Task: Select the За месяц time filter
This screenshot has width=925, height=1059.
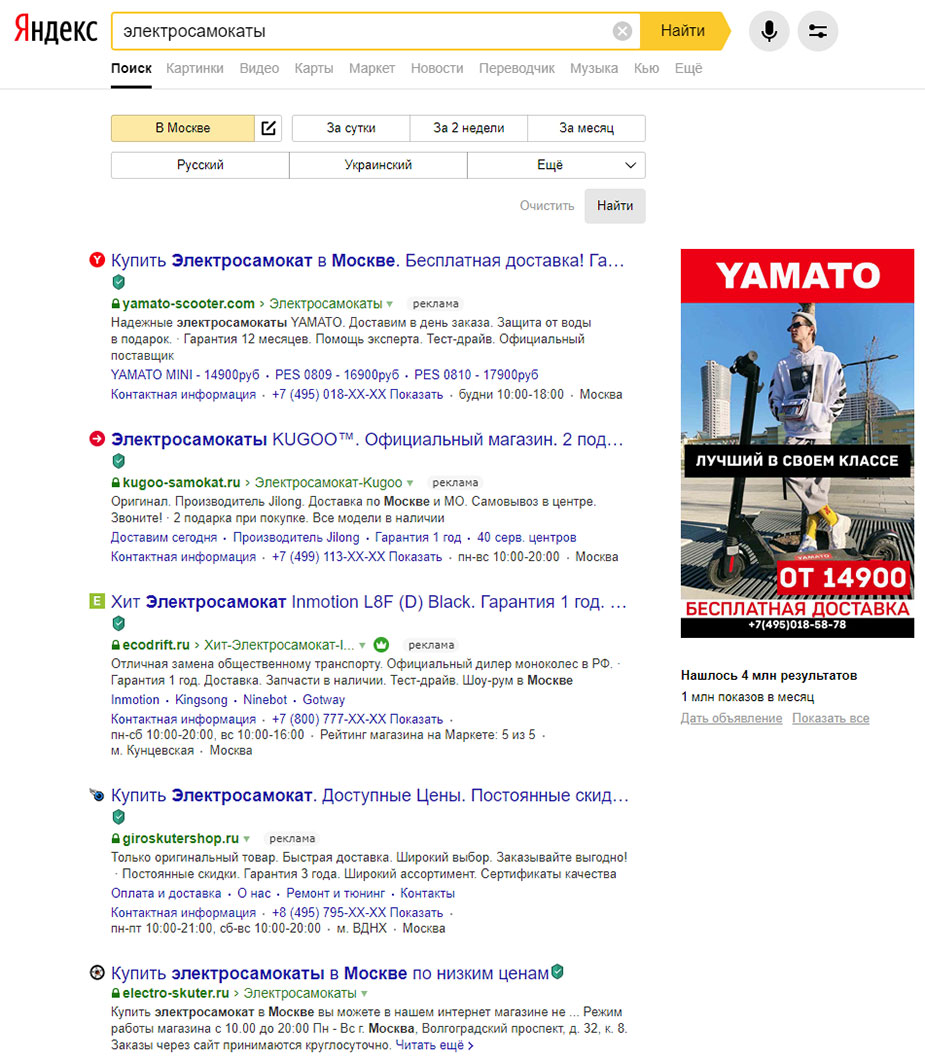Action: [x=586, y=128]
